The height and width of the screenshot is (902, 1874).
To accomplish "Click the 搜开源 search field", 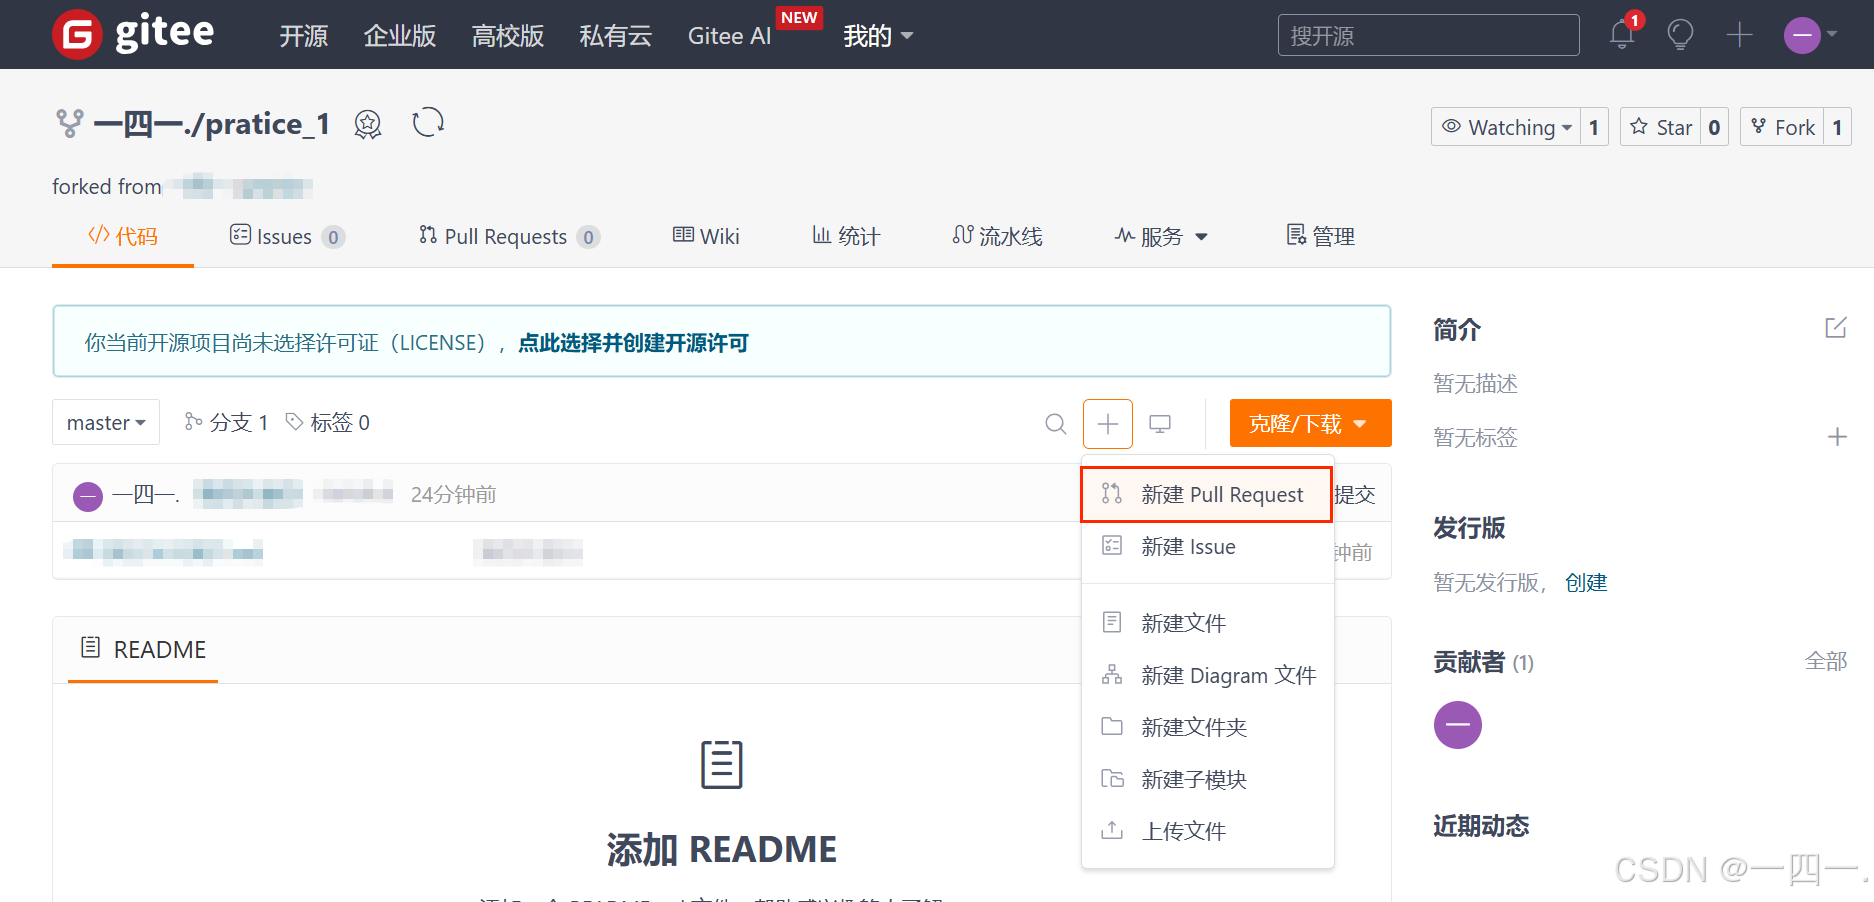I will coord(1427,34).
